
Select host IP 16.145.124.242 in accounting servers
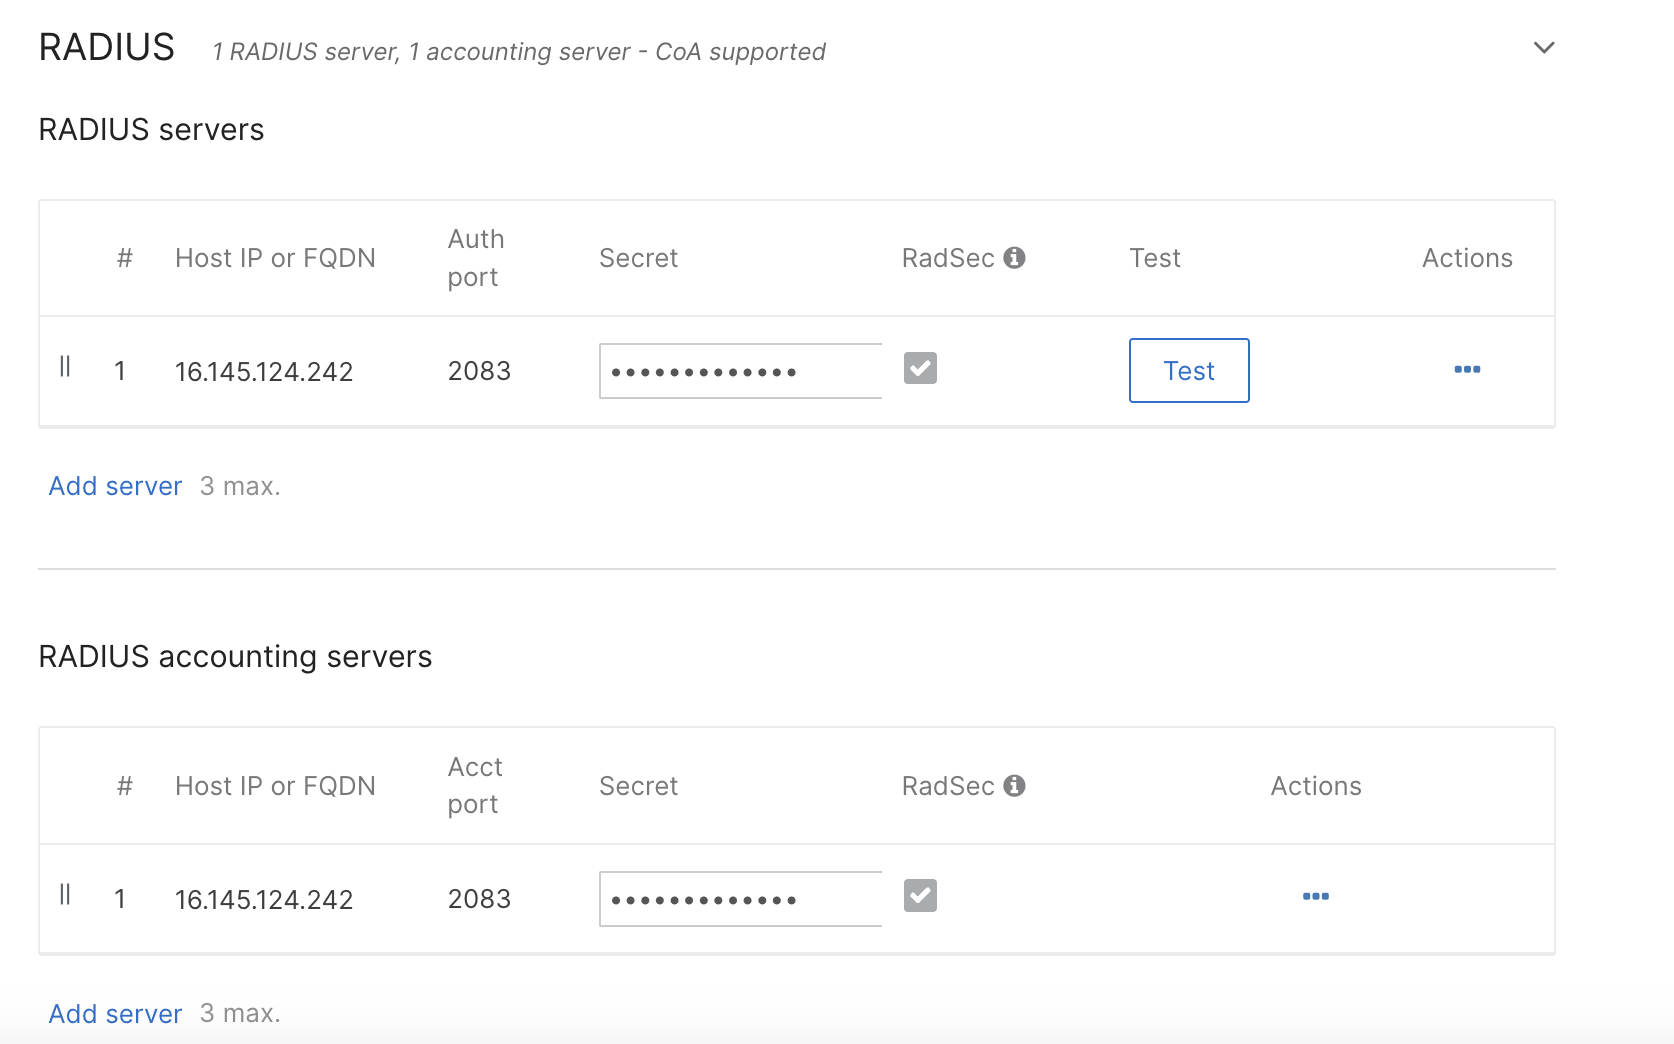tap(264, 900)
